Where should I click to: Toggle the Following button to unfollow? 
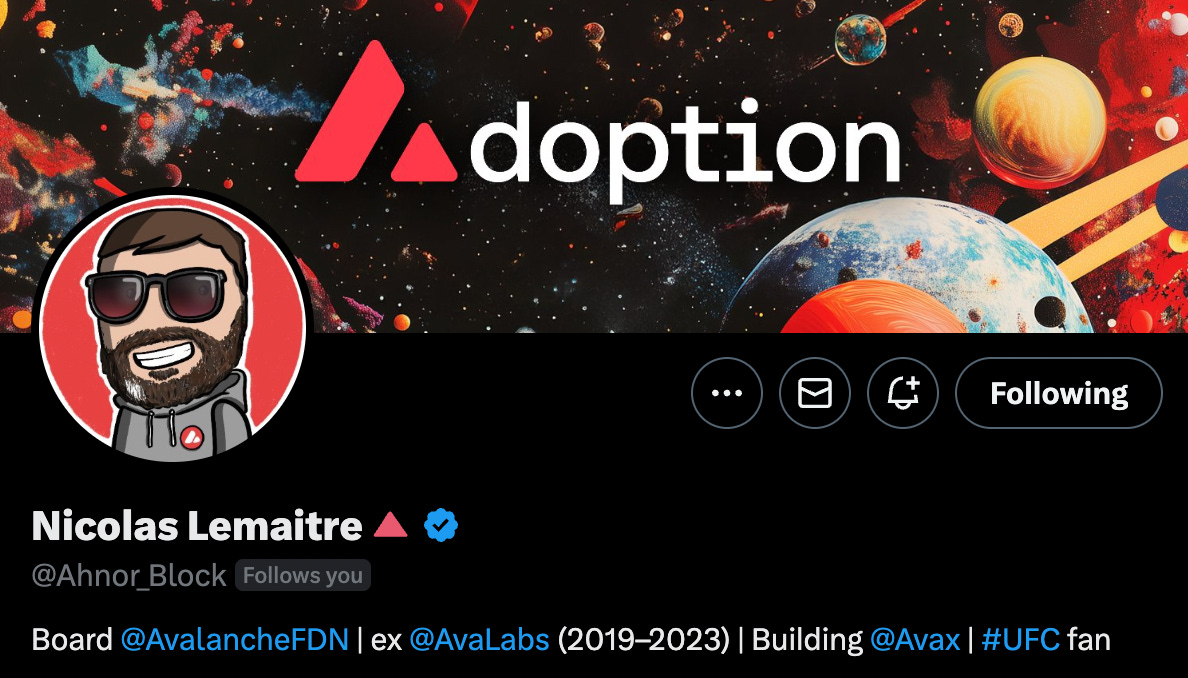[x=1058, y=393]
